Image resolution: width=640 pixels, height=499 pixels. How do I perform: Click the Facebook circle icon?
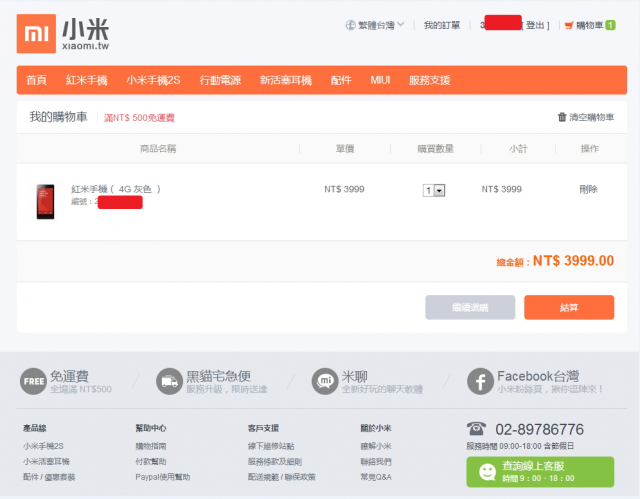pos(480,381)
